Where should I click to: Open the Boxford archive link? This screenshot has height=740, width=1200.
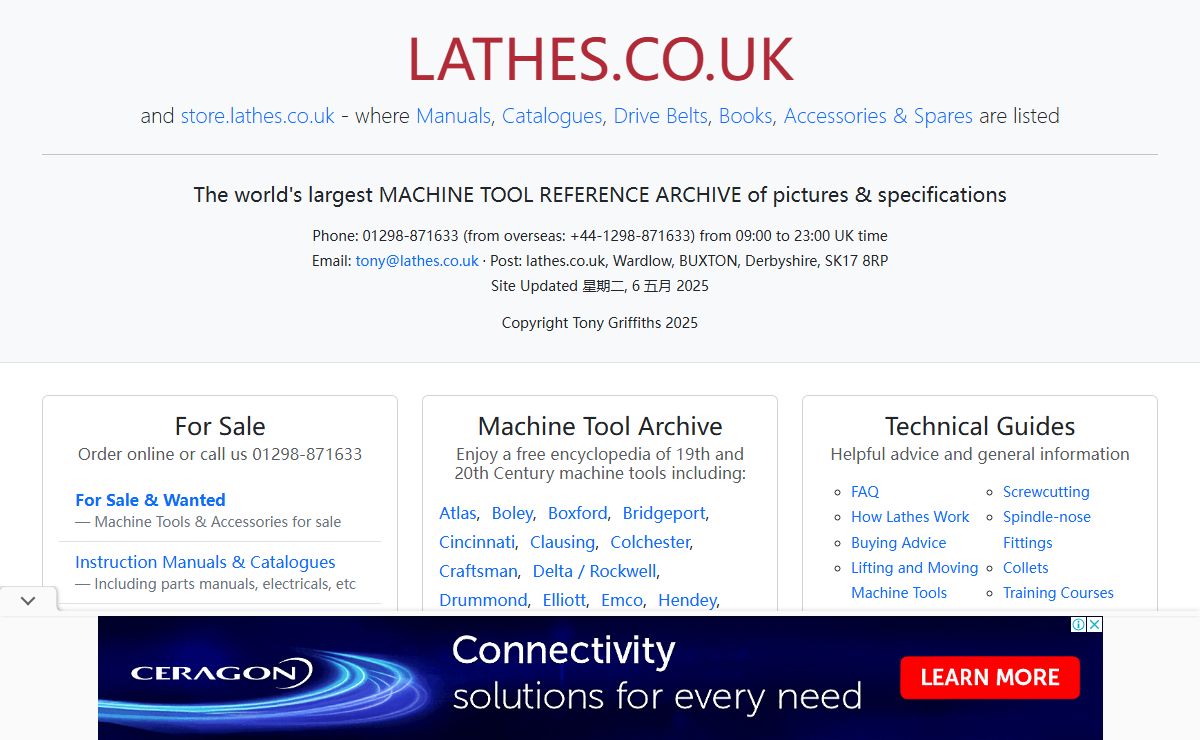[577, 513]
